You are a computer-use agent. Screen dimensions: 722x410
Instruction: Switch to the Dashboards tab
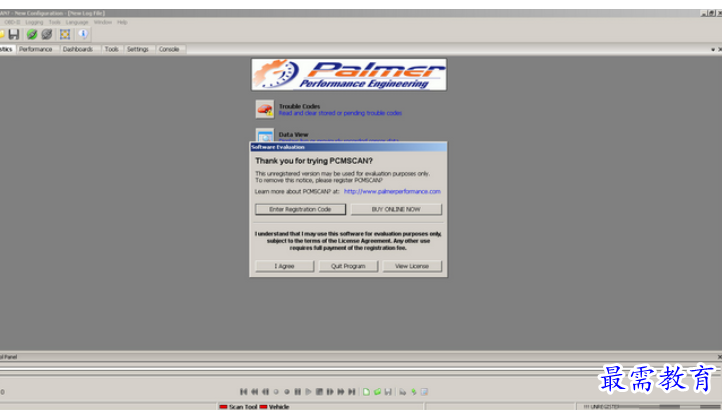pyautogui.click(x=78, y=49)
